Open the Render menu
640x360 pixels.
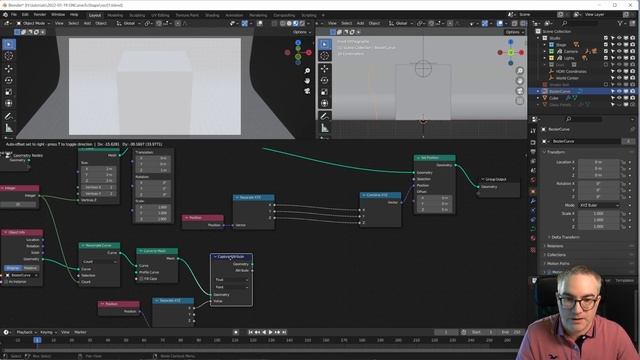pos(40,15)
